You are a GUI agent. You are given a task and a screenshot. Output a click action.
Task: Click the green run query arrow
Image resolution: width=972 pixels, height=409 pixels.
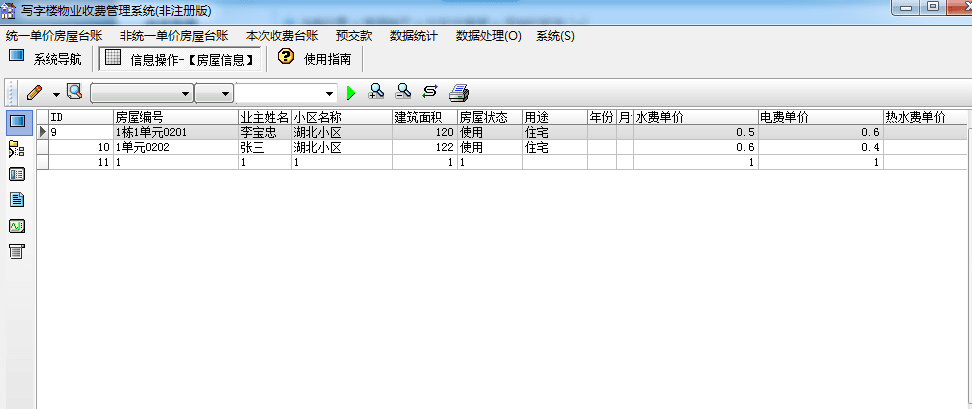(351, 93)
